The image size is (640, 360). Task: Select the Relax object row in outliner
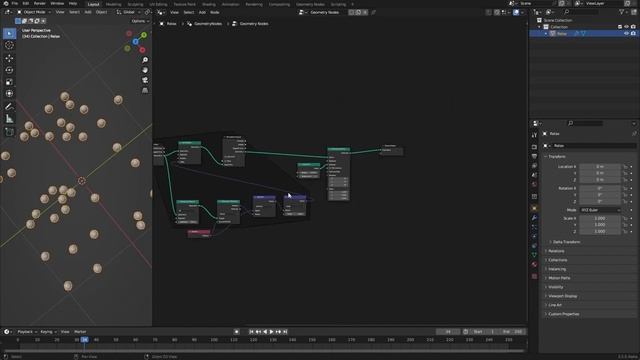tap(584, 33)
